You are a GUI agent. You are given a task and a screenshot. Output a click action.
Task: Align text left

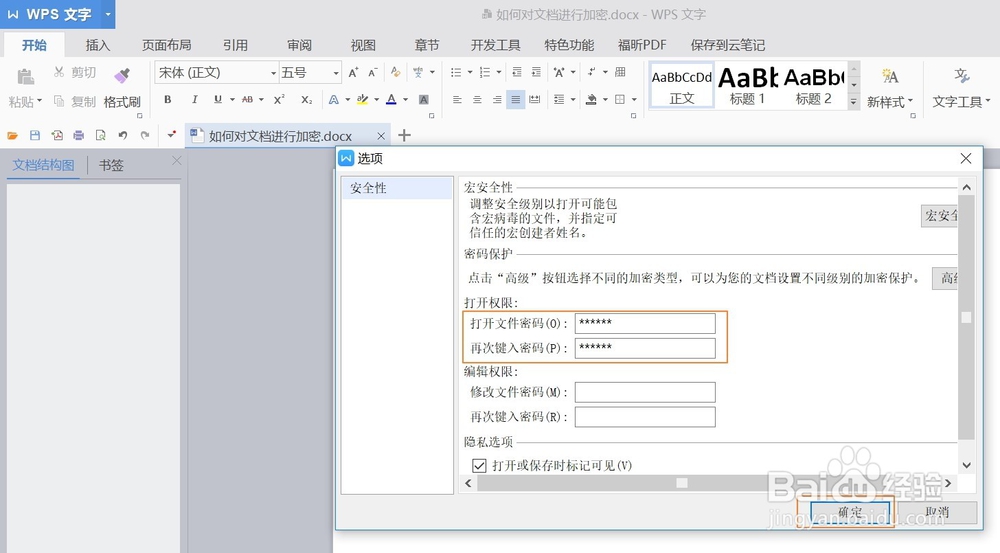pyautogui.click(x=457, y=100)
